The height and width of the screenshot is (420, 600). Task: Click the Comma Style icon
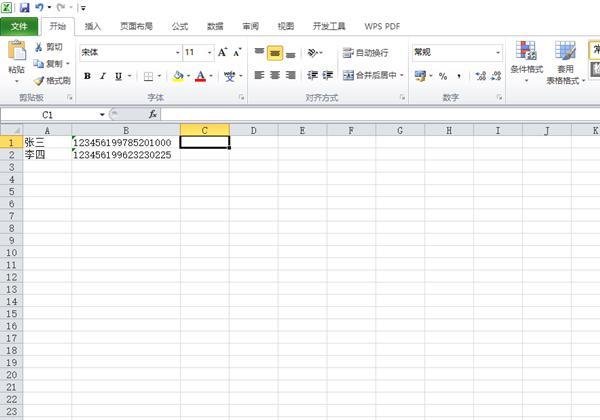tap(459, 76)
